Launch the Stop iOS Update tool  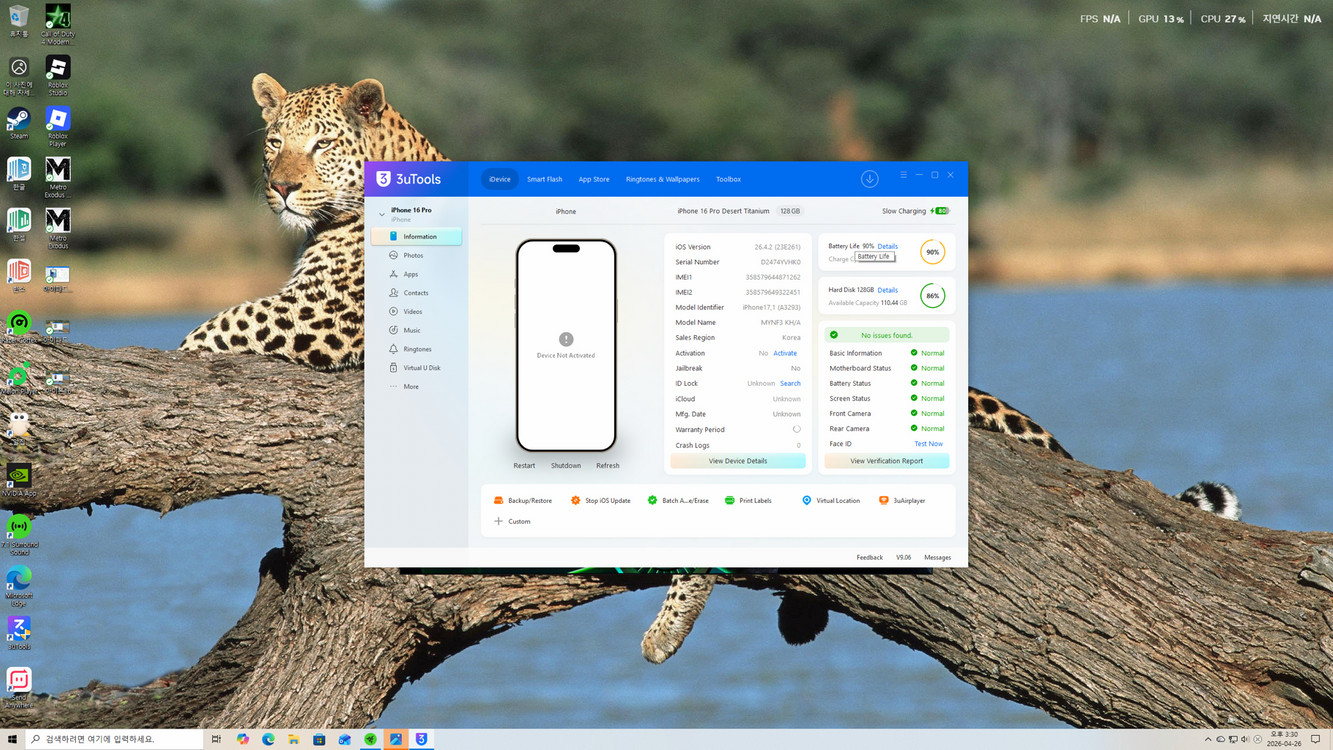click(600, 500)
